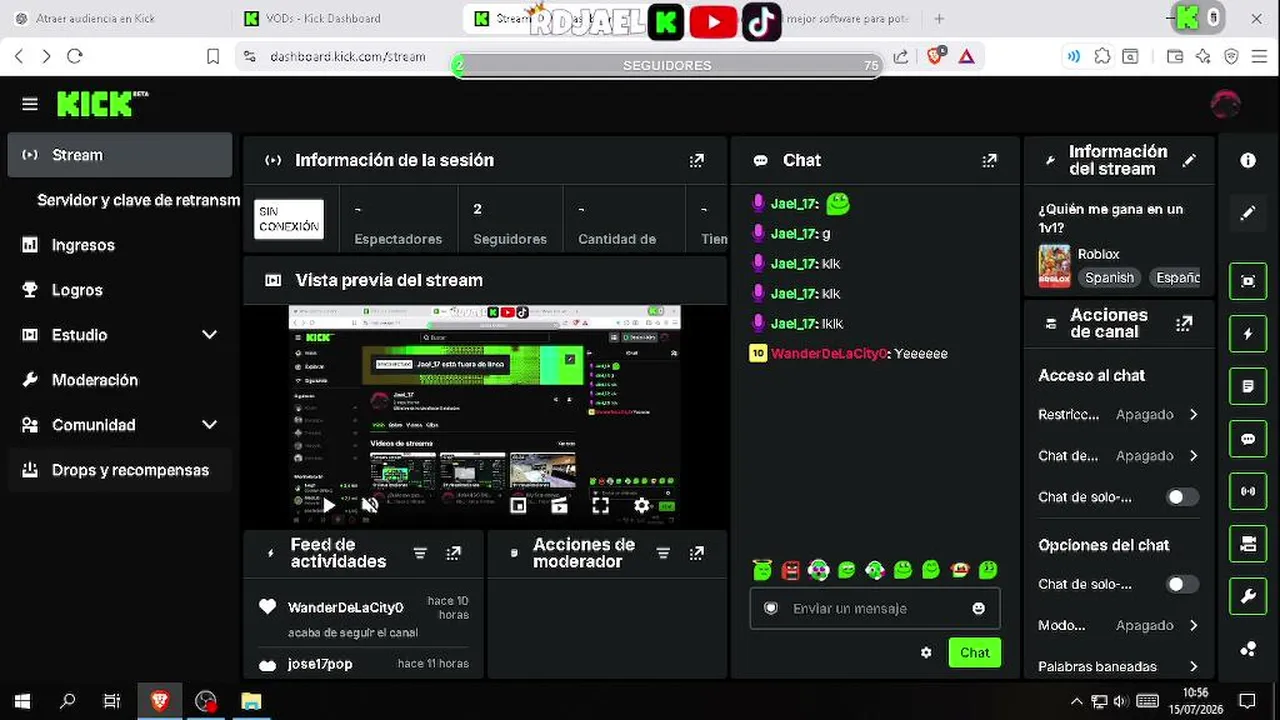
Task: Pop out the Chat panel
Action: point(989,160)
